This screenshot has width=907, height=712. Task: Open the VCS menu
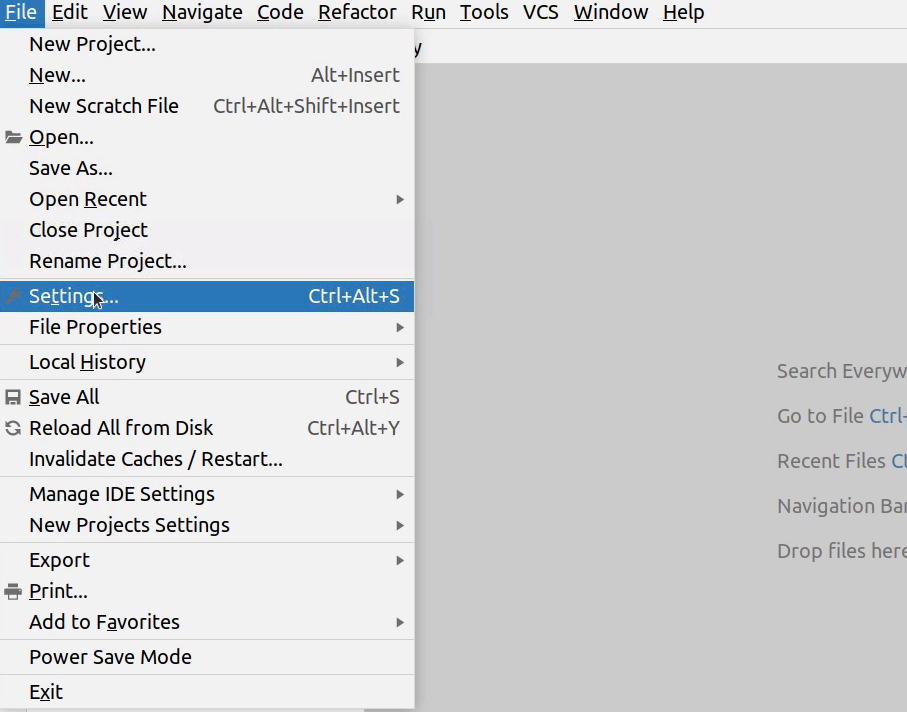click(541, 12)
